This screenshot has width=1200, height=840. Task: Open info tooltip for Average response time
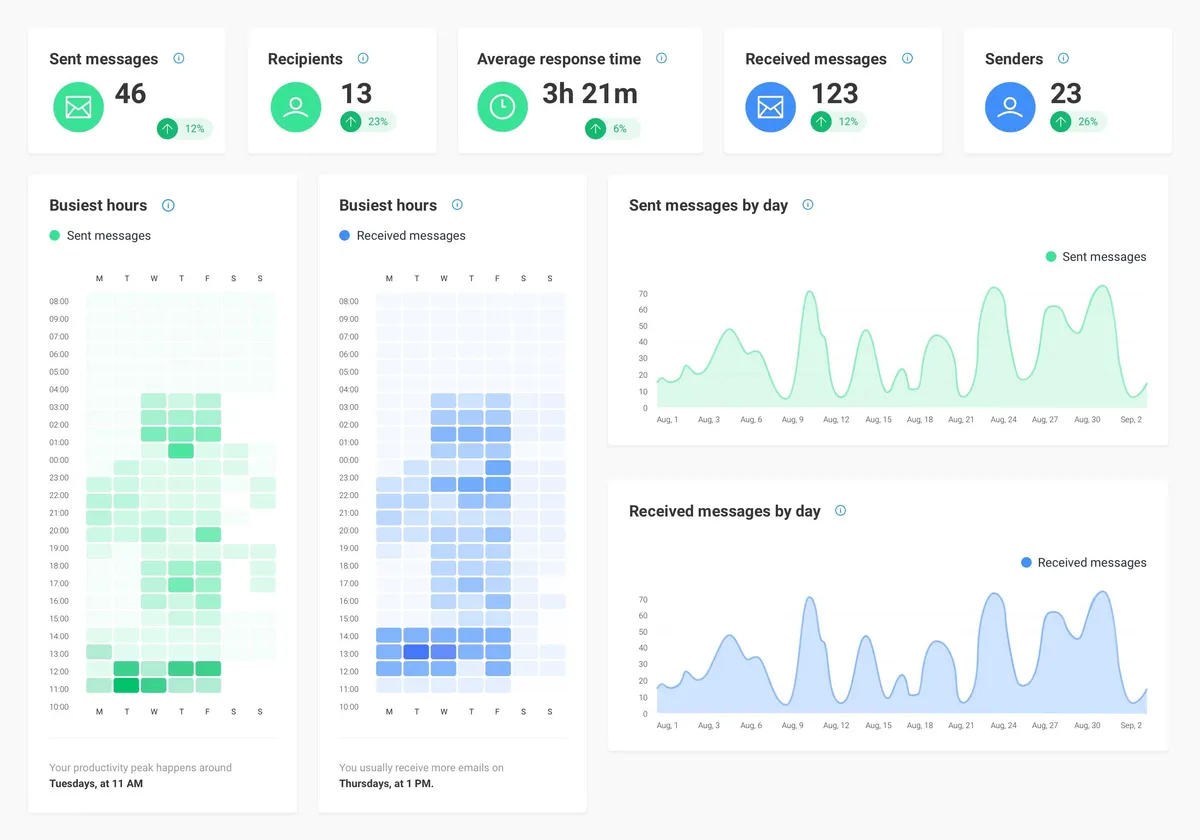click(661, 58)
